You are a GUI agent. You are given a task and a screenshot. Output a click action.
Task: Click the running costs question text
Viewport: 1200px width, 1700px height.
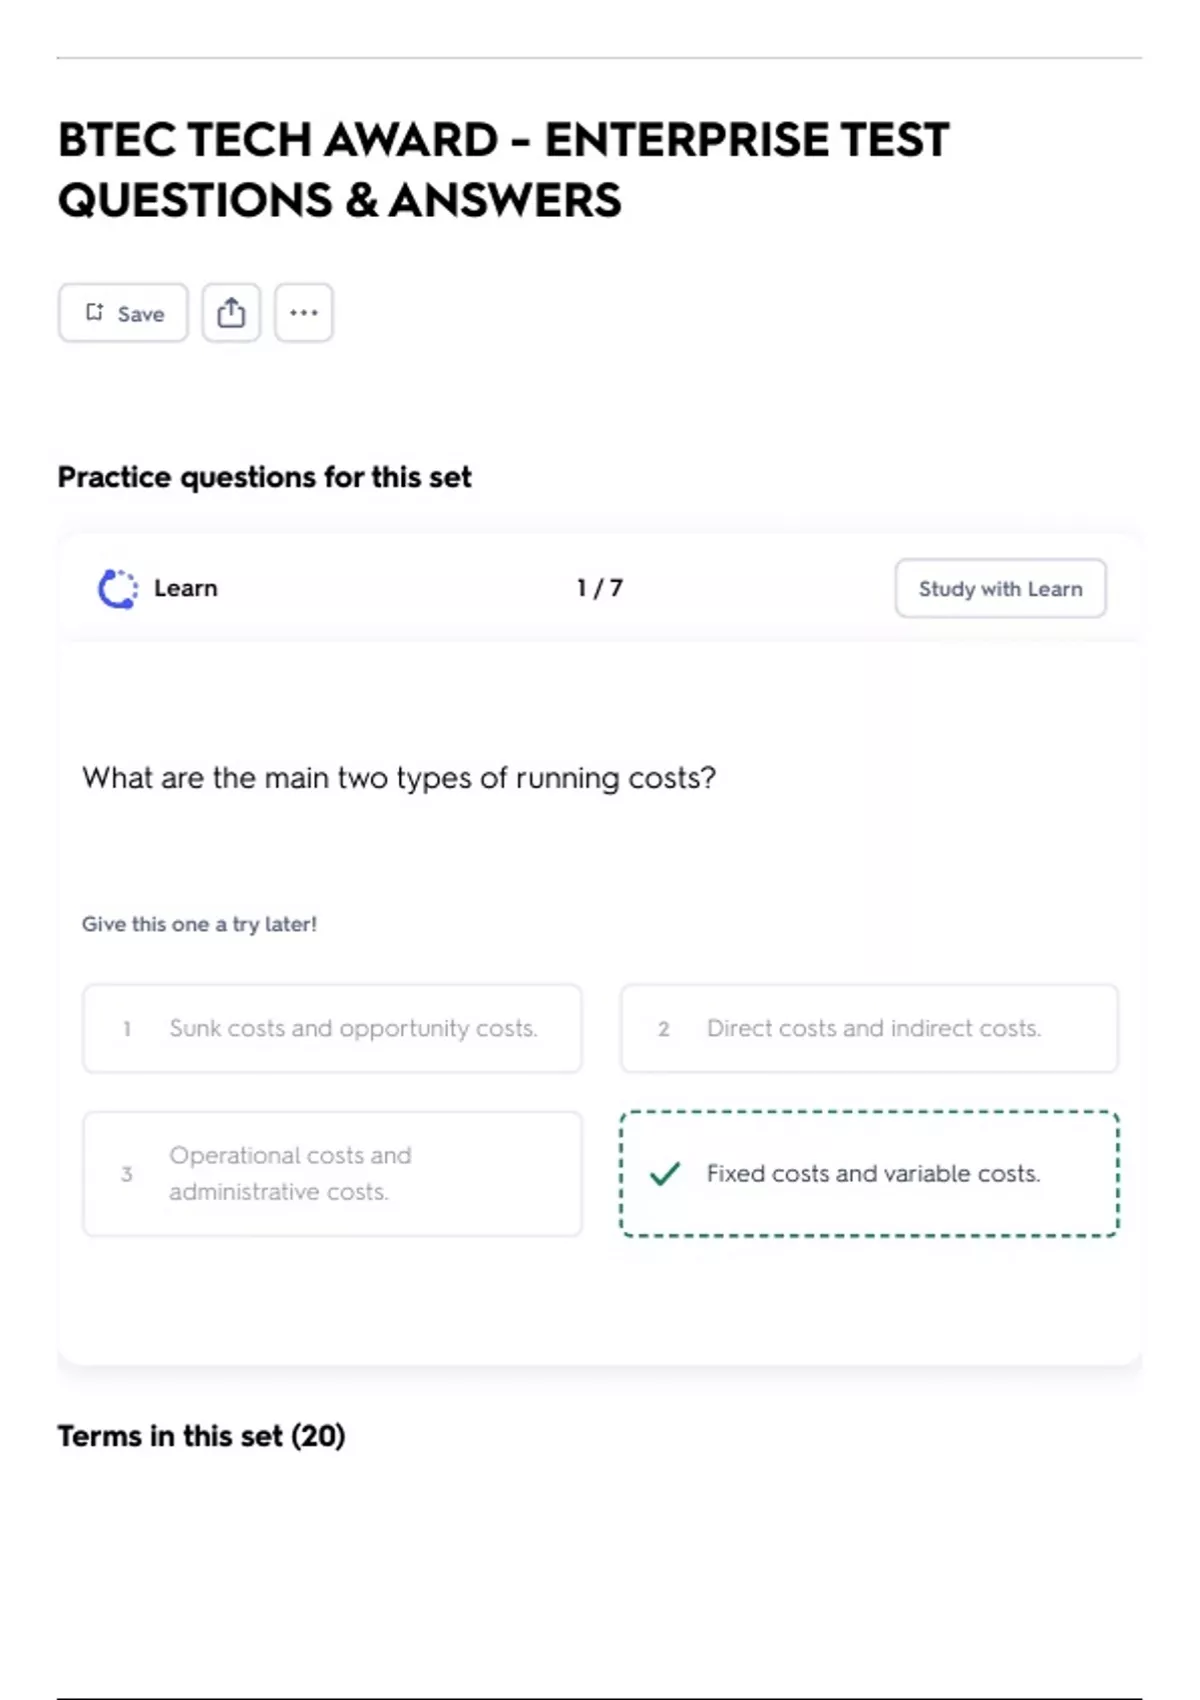(399, 778)
